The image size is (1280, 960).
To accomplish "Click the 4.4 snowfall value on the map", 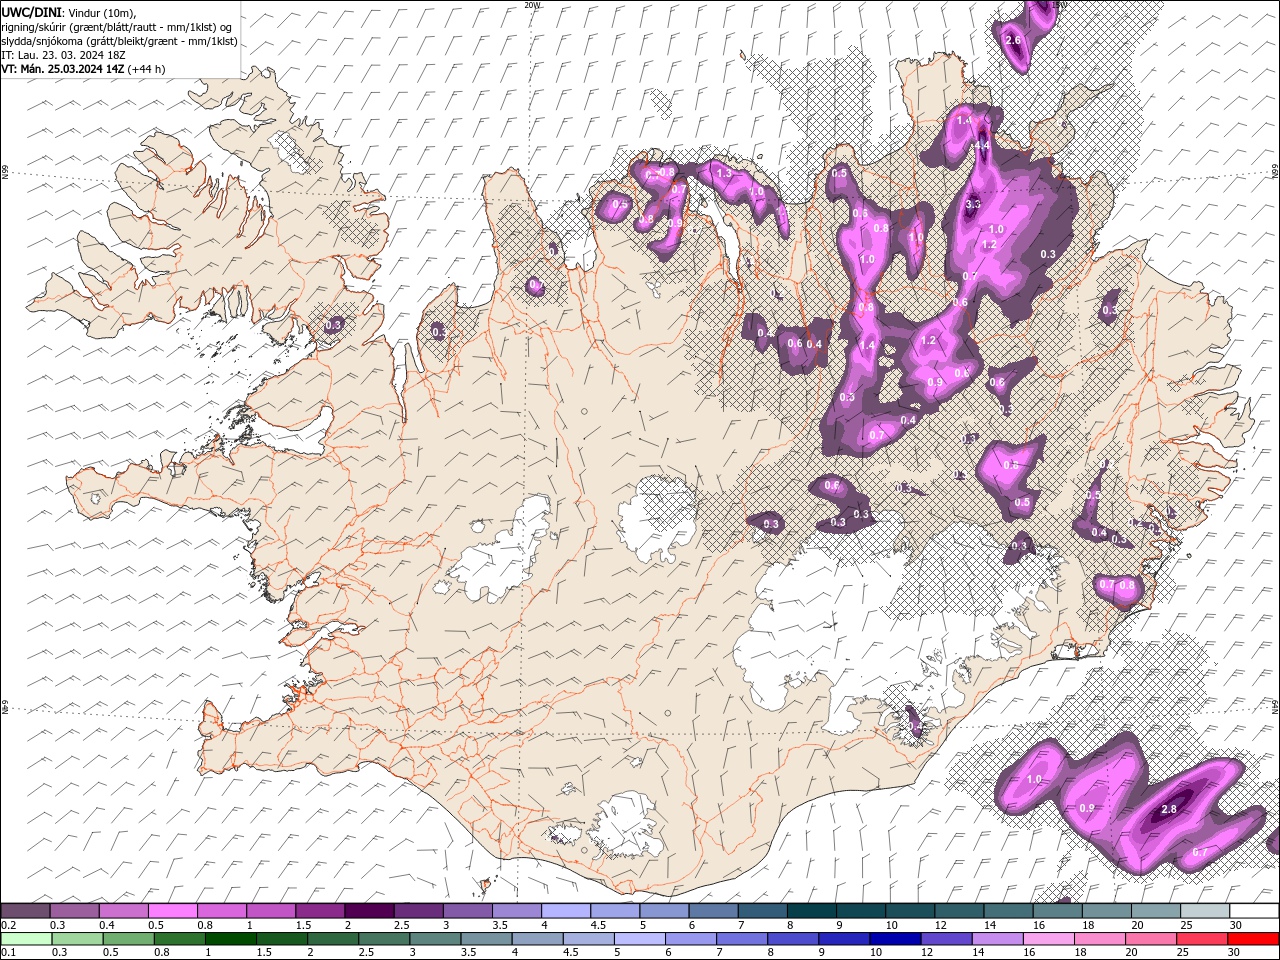I will click(x=982, y=145).
